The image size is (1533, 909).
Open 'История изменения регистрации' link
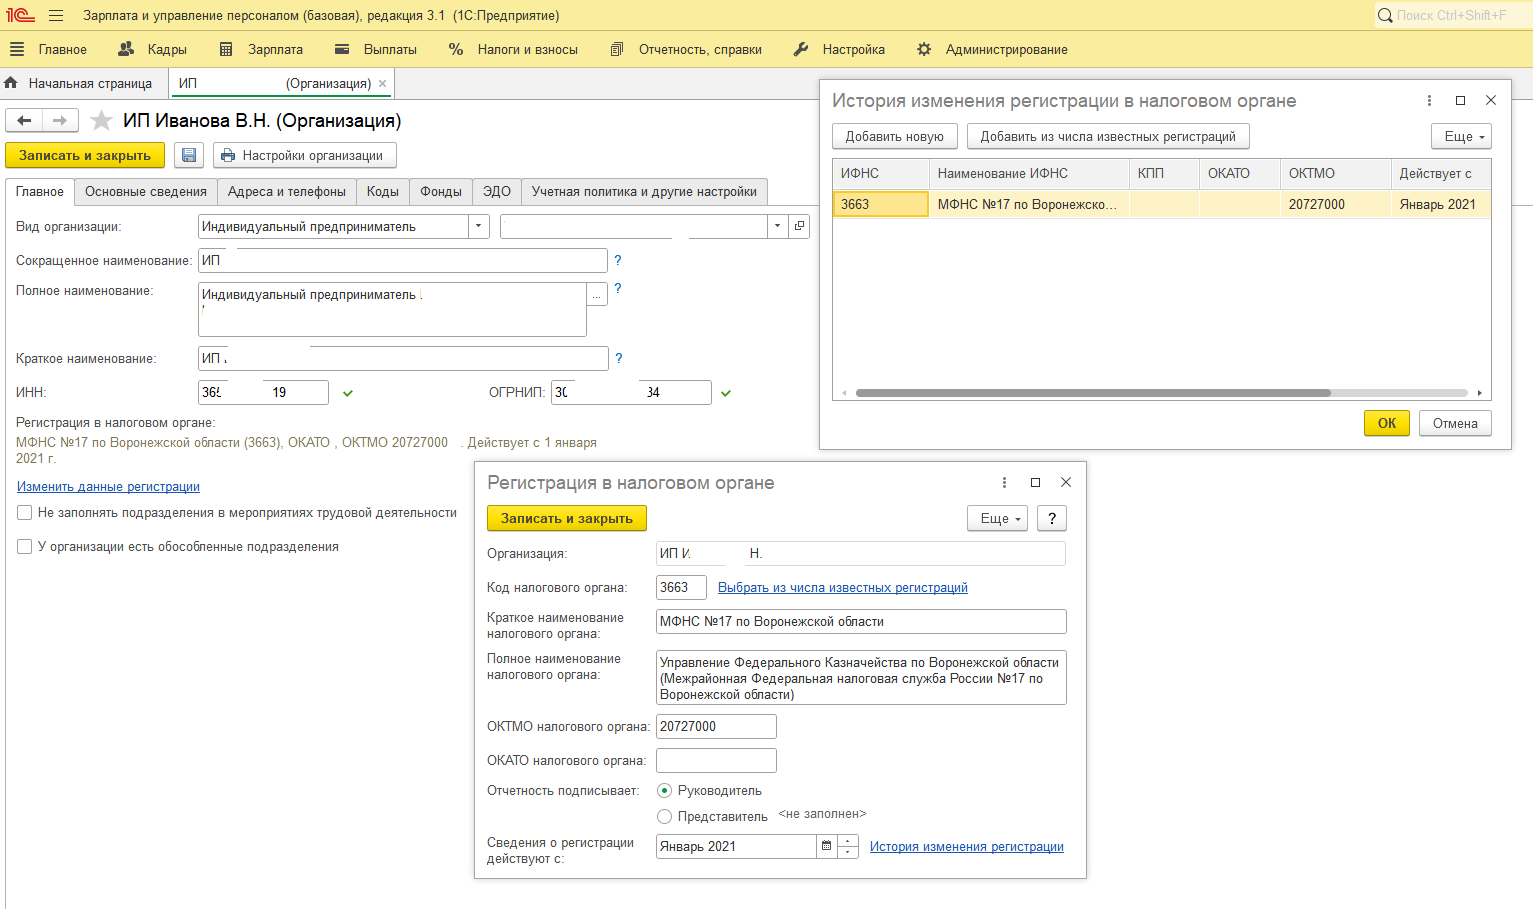coord(966,847)
